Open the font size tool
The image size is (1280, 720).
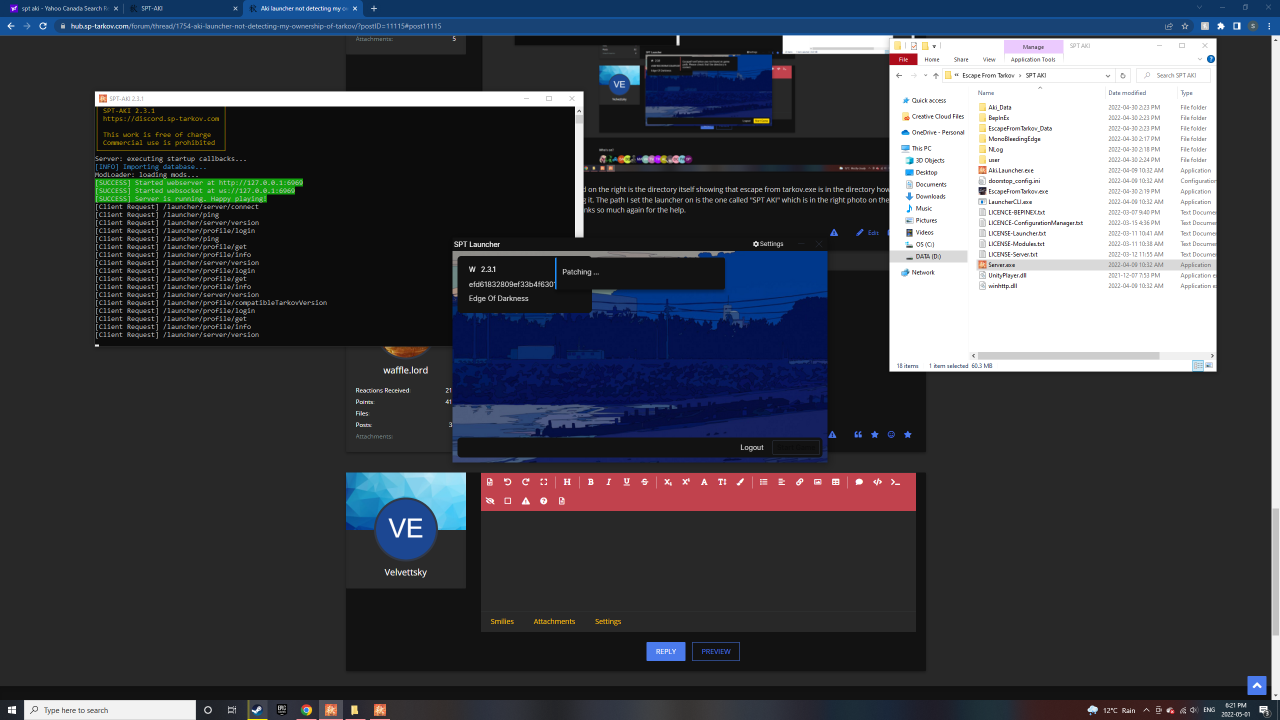(x=722, y=482)
